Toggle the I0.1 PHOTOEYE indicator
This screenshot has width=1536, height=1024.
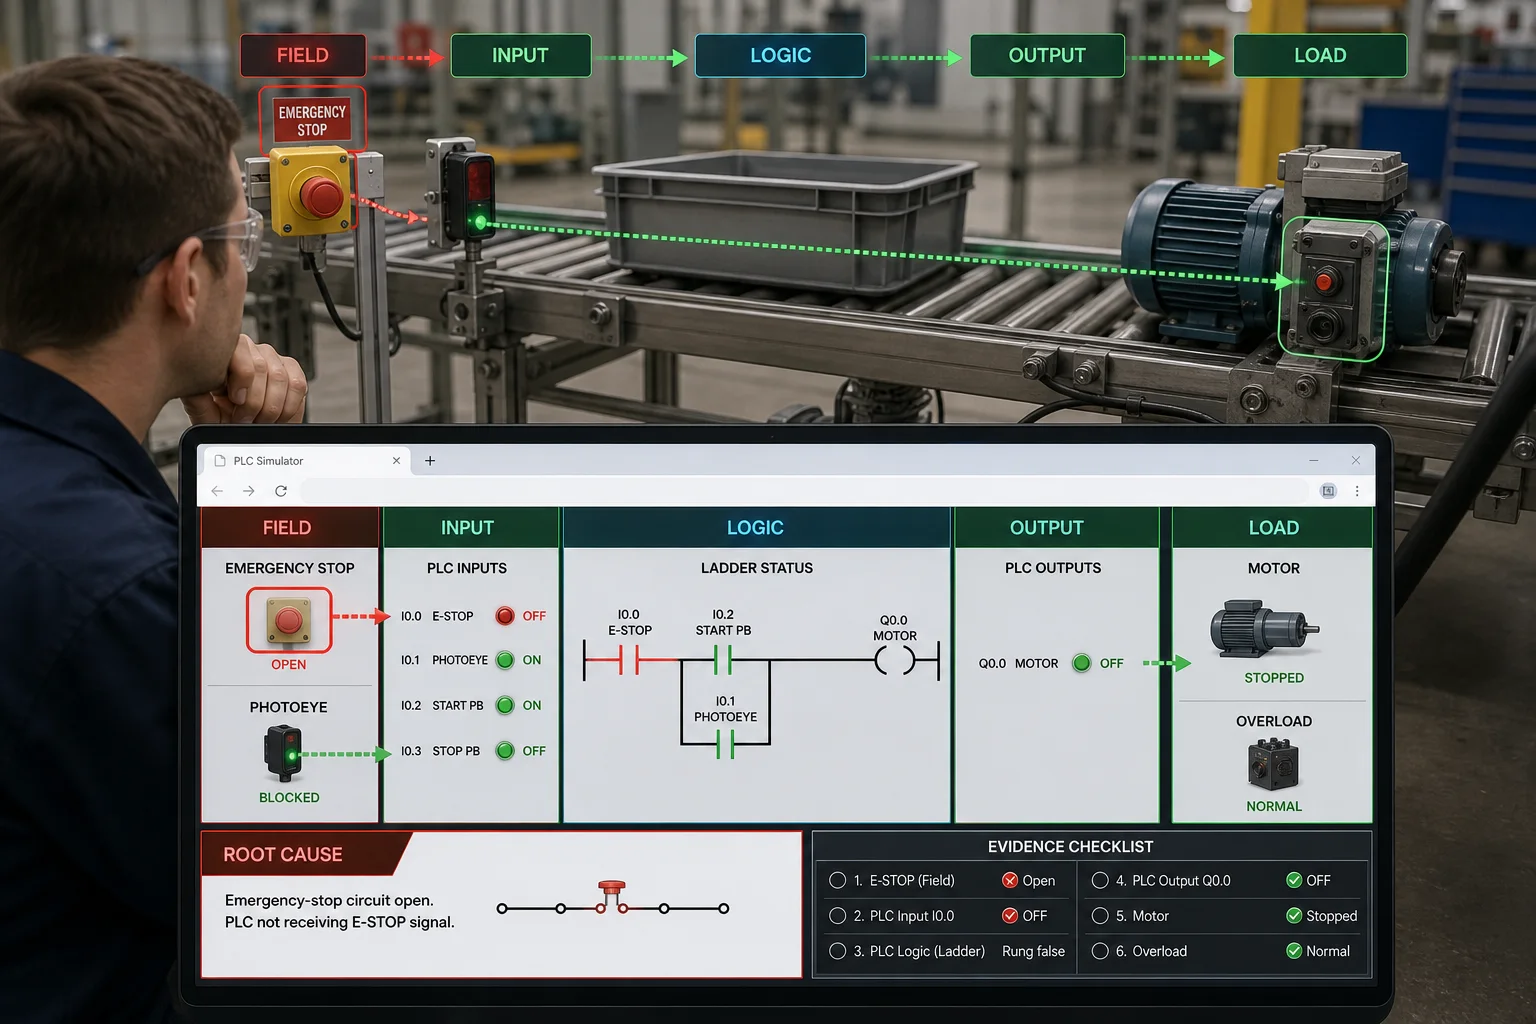[505, 660]
